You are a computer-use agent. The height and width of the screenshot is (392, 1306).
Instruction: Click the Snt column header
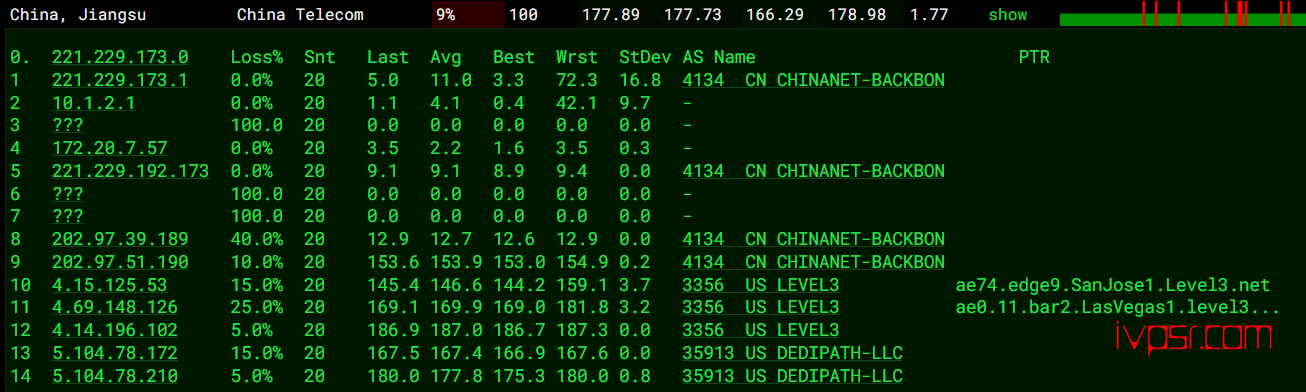320,57
